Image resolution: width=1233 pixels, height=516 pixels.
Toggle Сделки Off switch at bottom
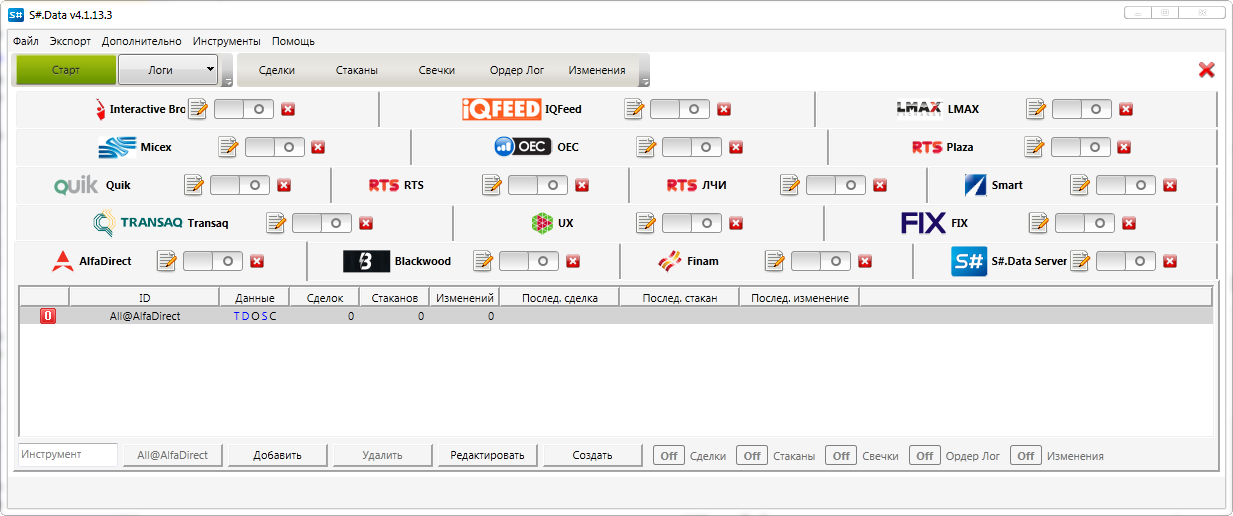pos(669,455)
